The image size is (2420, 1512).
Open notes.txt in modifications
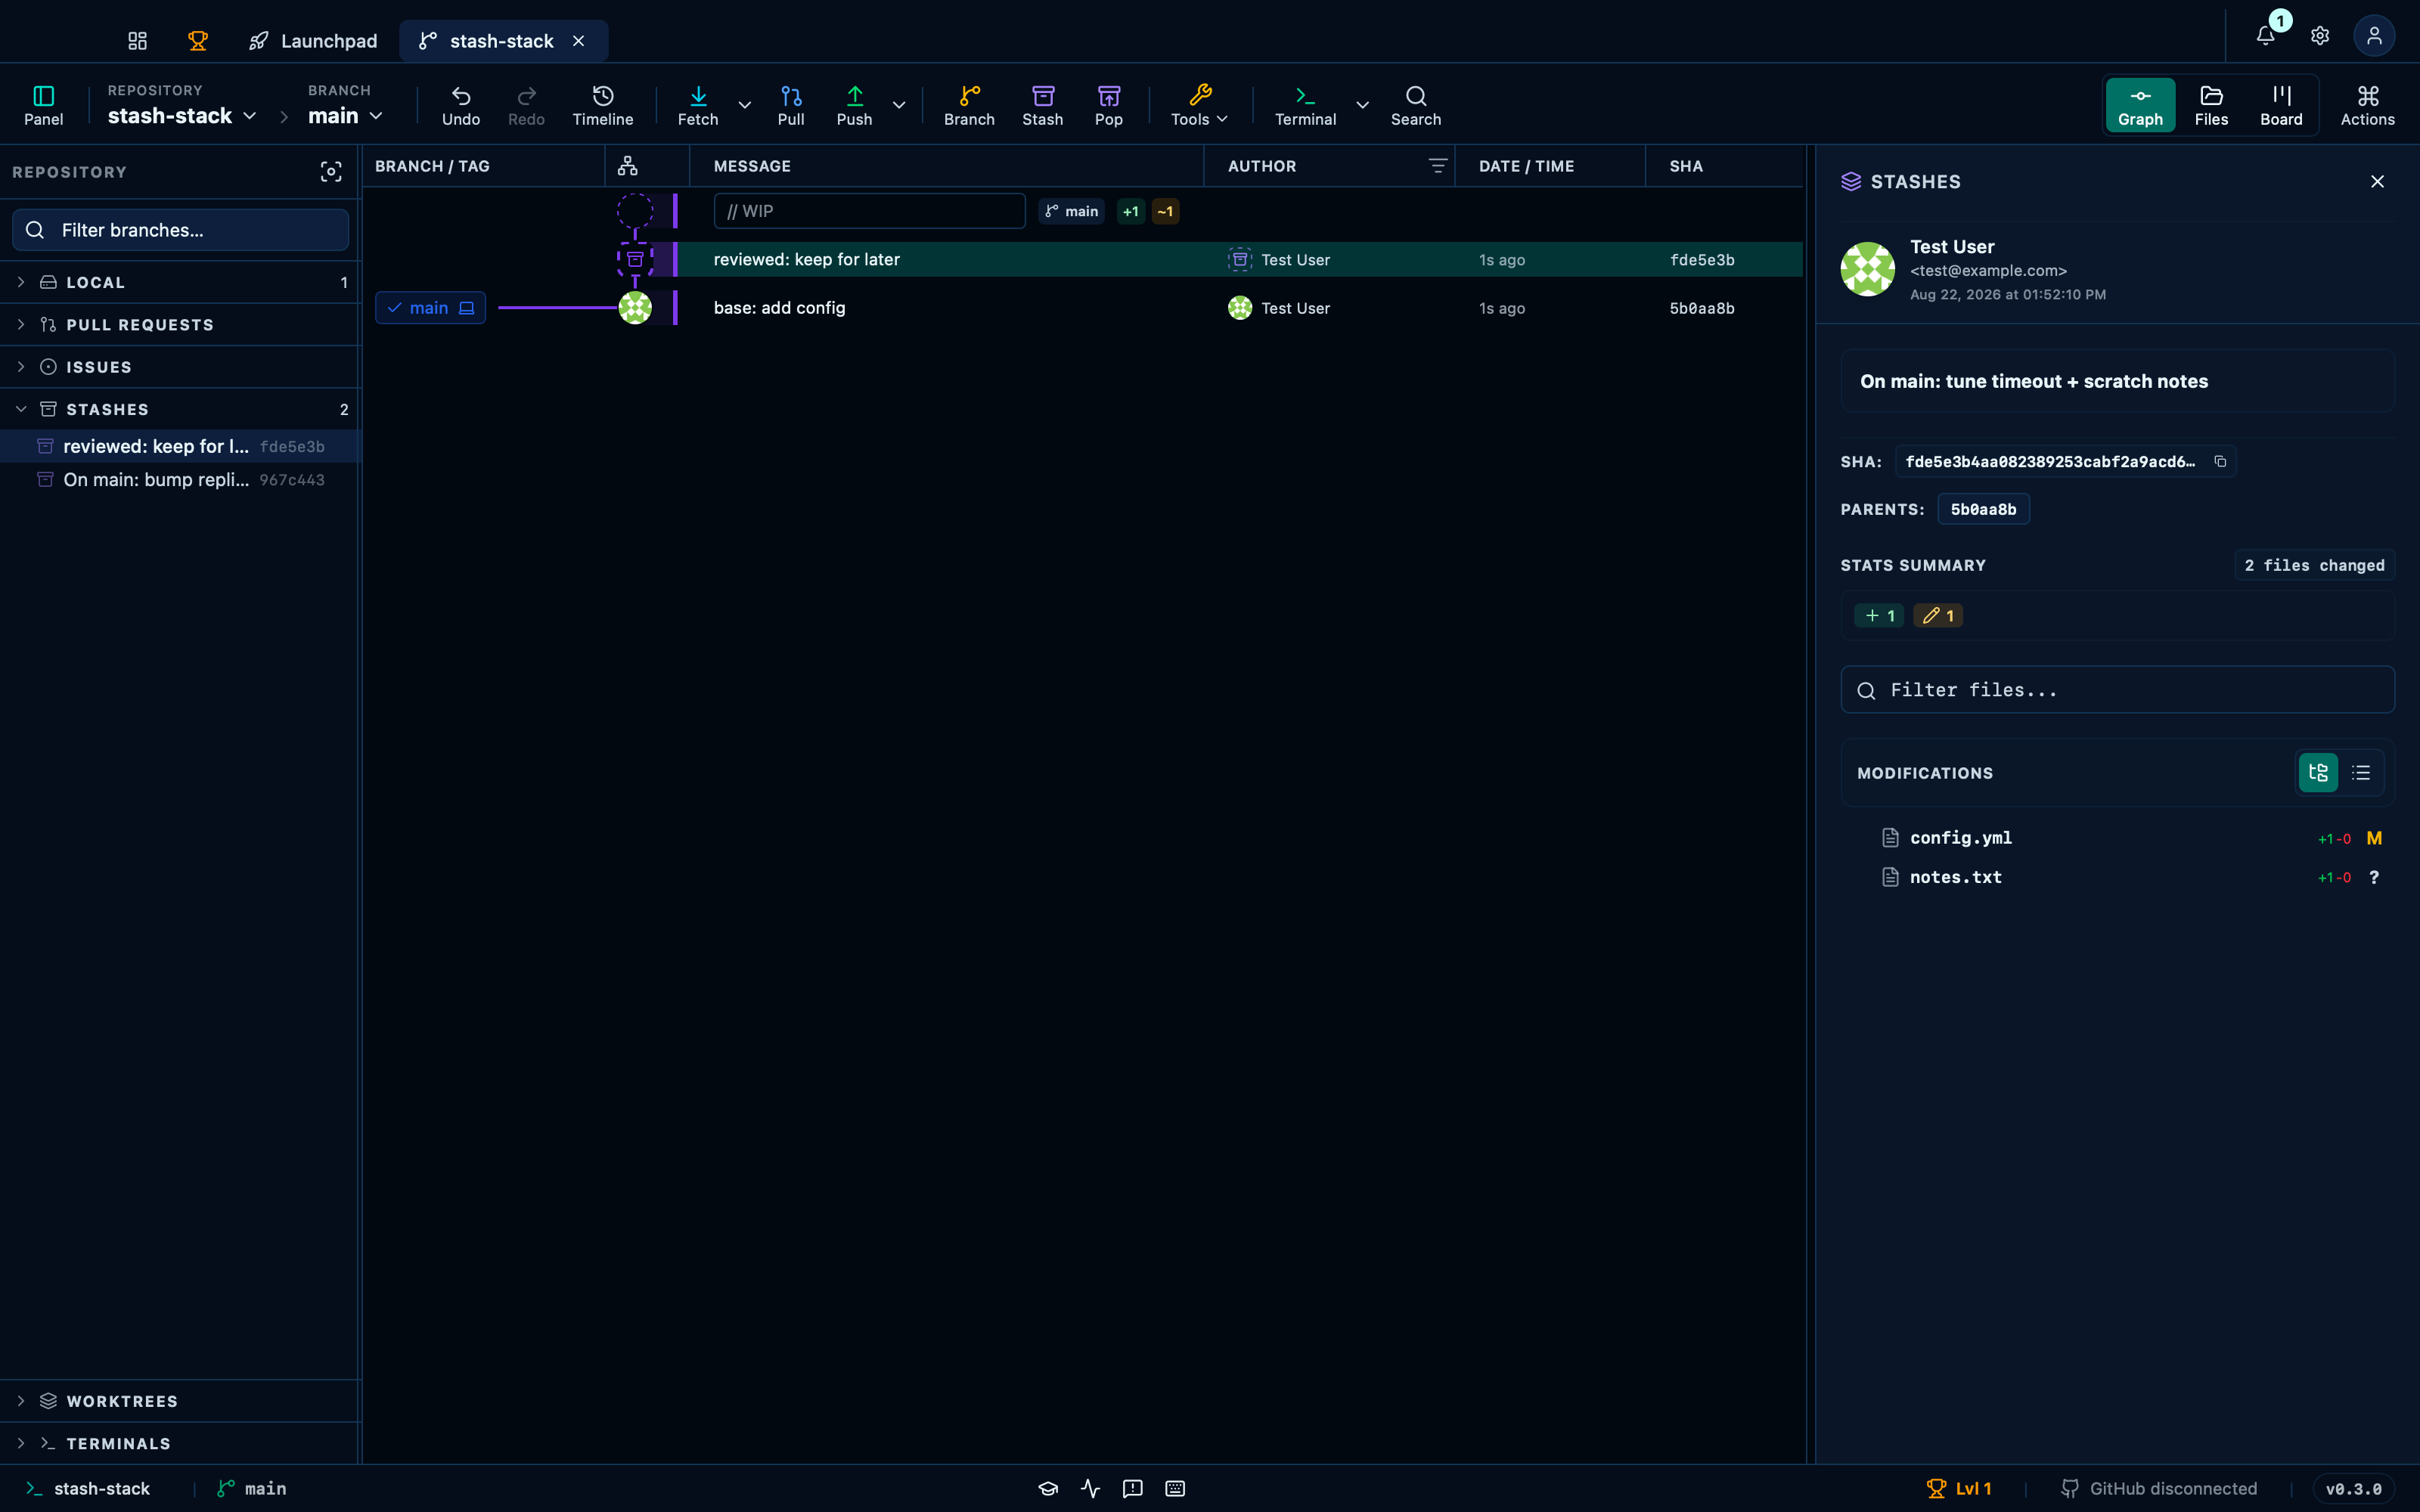pos(2117,877)
